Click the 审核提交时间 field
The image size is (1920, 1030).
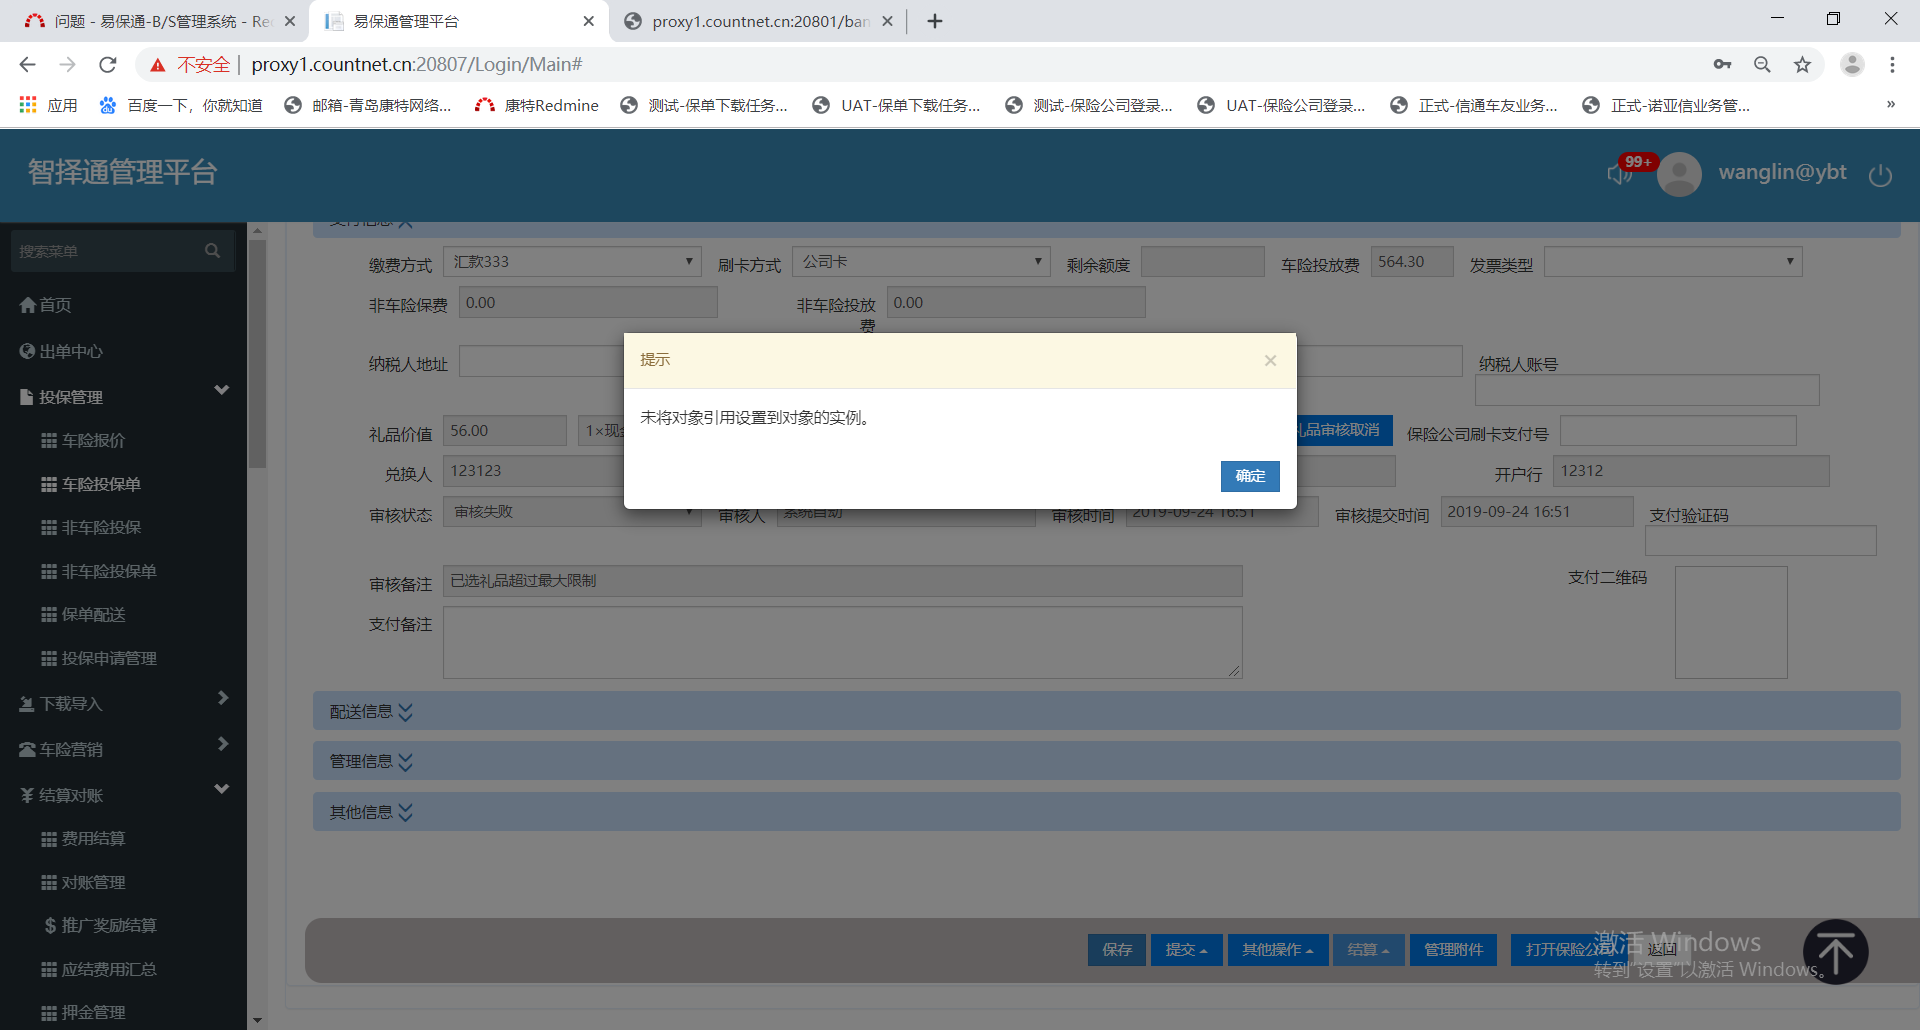[x=1537, y=512]
